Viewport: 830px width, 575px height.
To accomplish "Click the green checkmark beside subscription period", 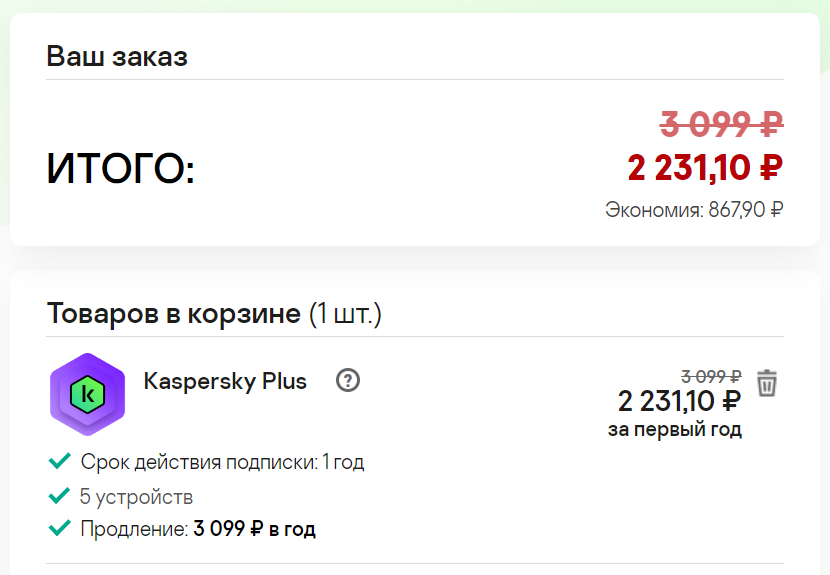I will click(59, 461).
